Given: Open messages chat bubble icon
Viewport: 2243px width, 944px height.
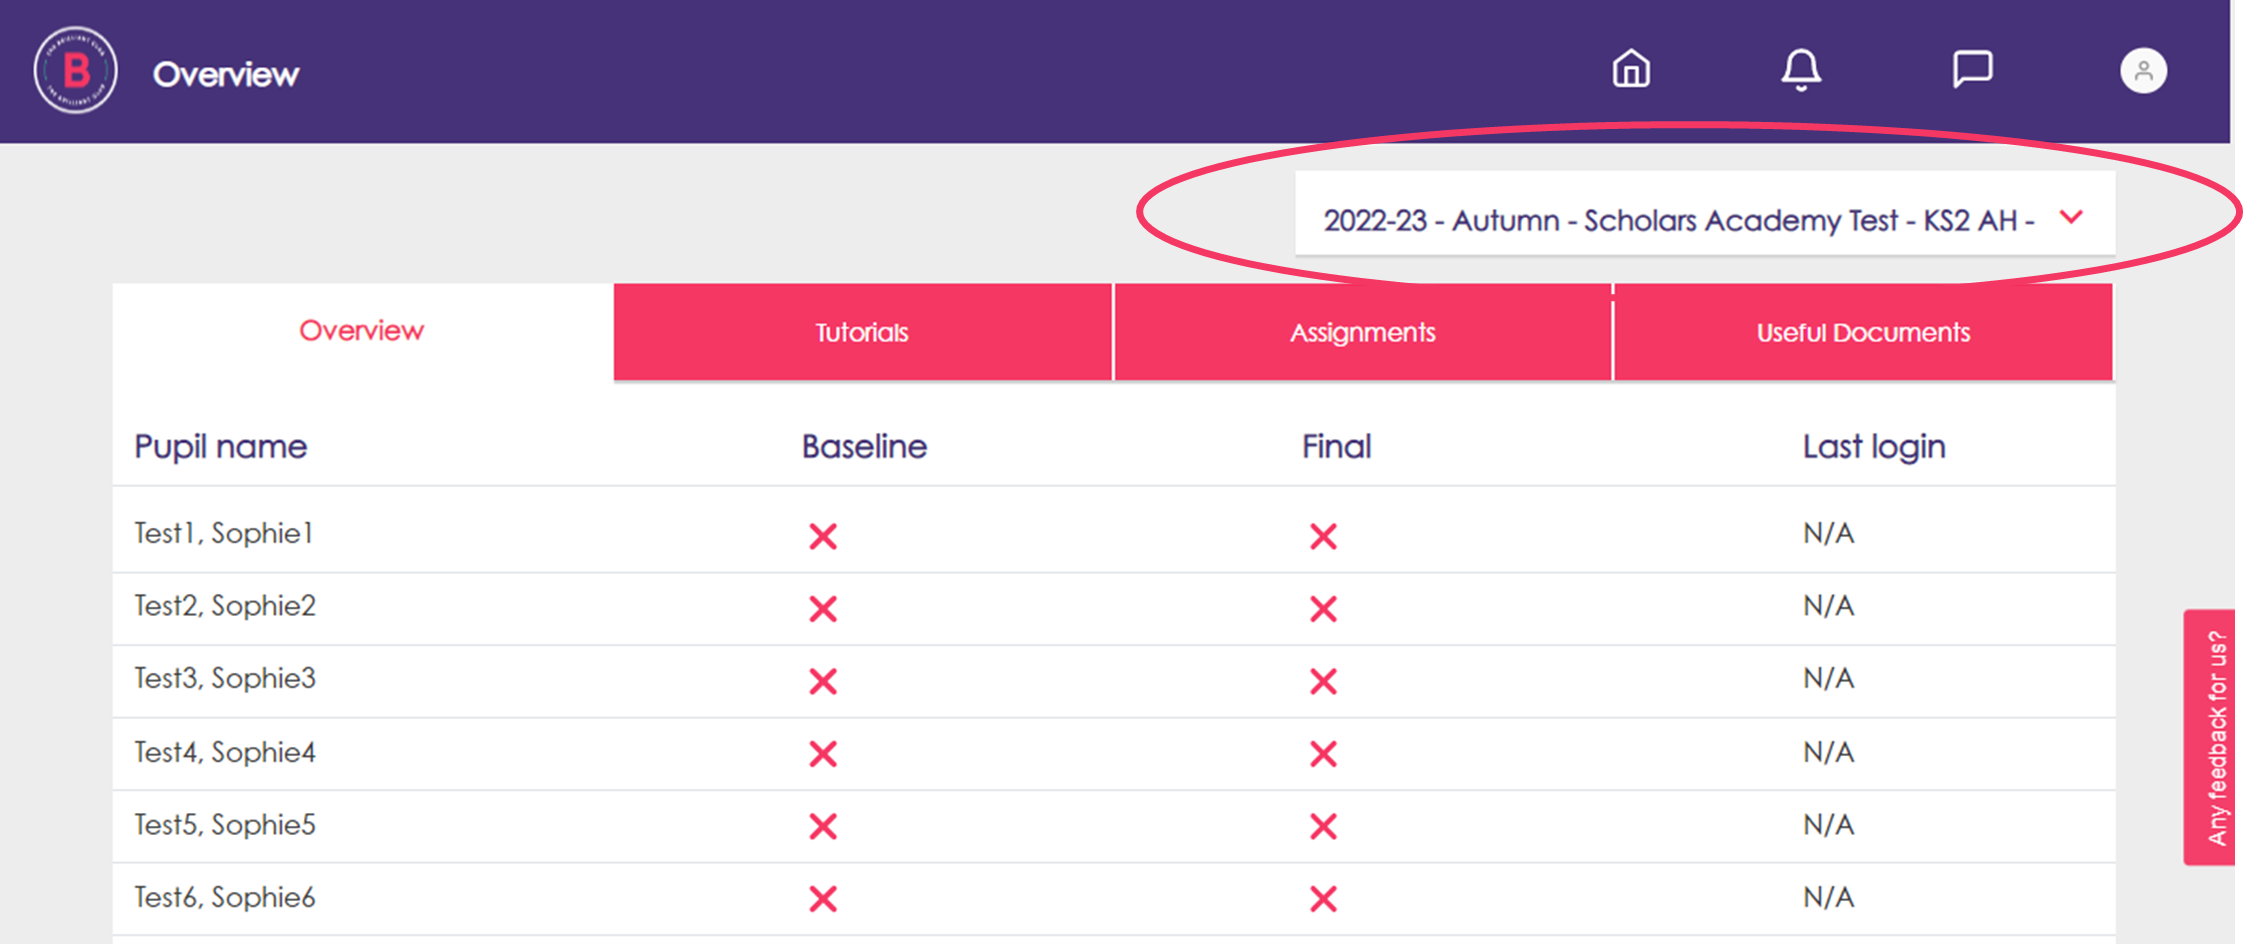Looking at the screenshot, I should 1972,69.
